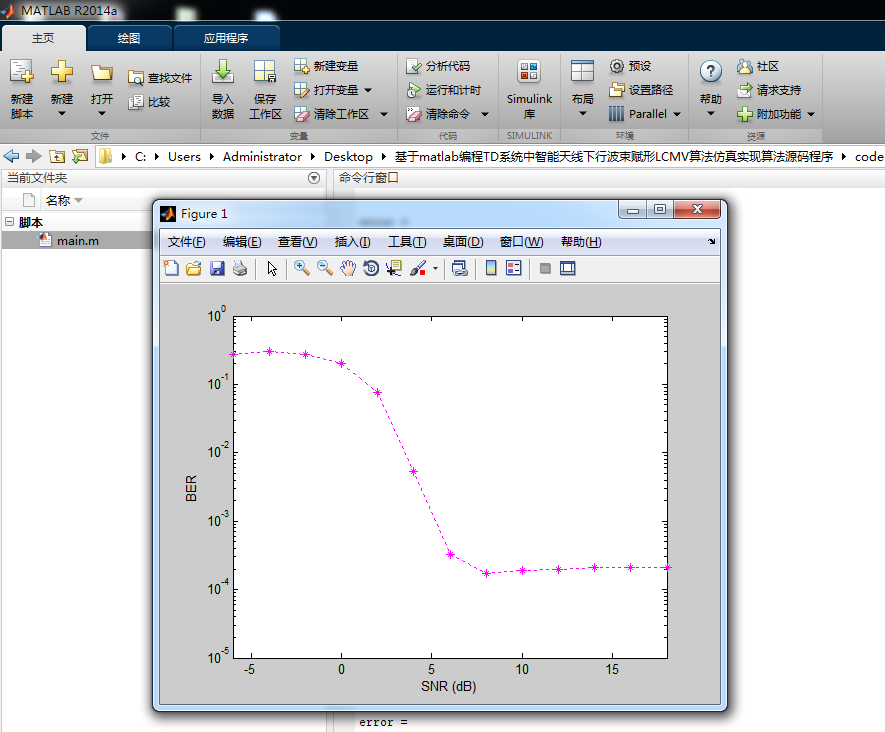
Task: Click Set Path (设置路径)
Action: pyautogui.click(x=641, y=90)
